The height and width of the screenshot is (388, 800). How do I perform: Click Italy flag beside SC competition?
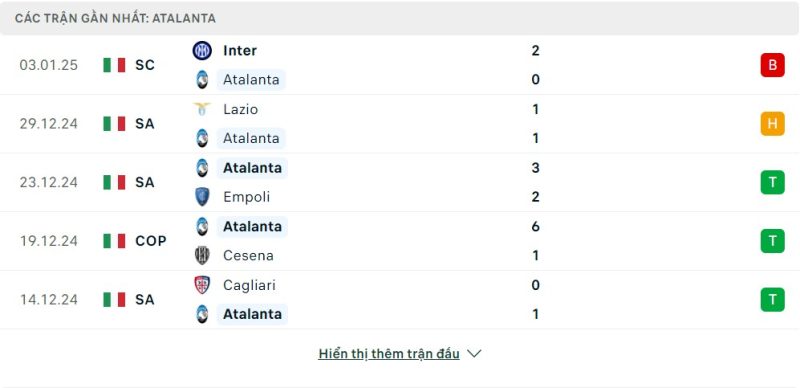(114, 65)
